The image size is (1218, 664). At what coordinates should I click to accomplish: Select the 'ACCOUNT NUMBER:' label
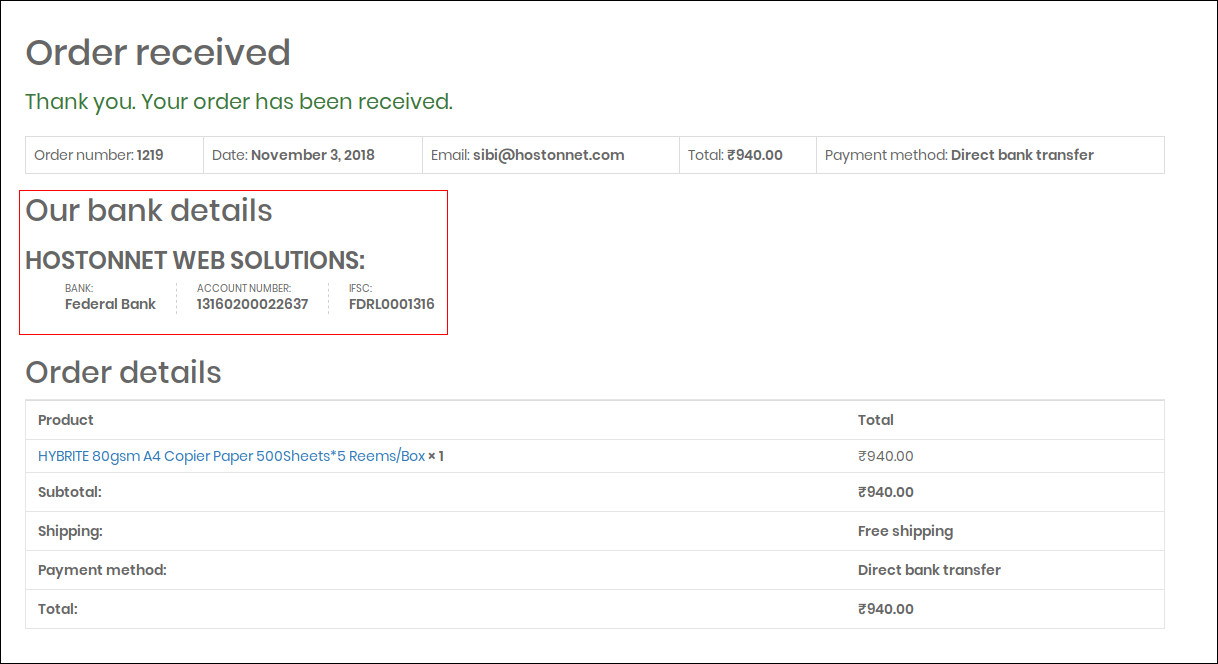tap(244, 288)
